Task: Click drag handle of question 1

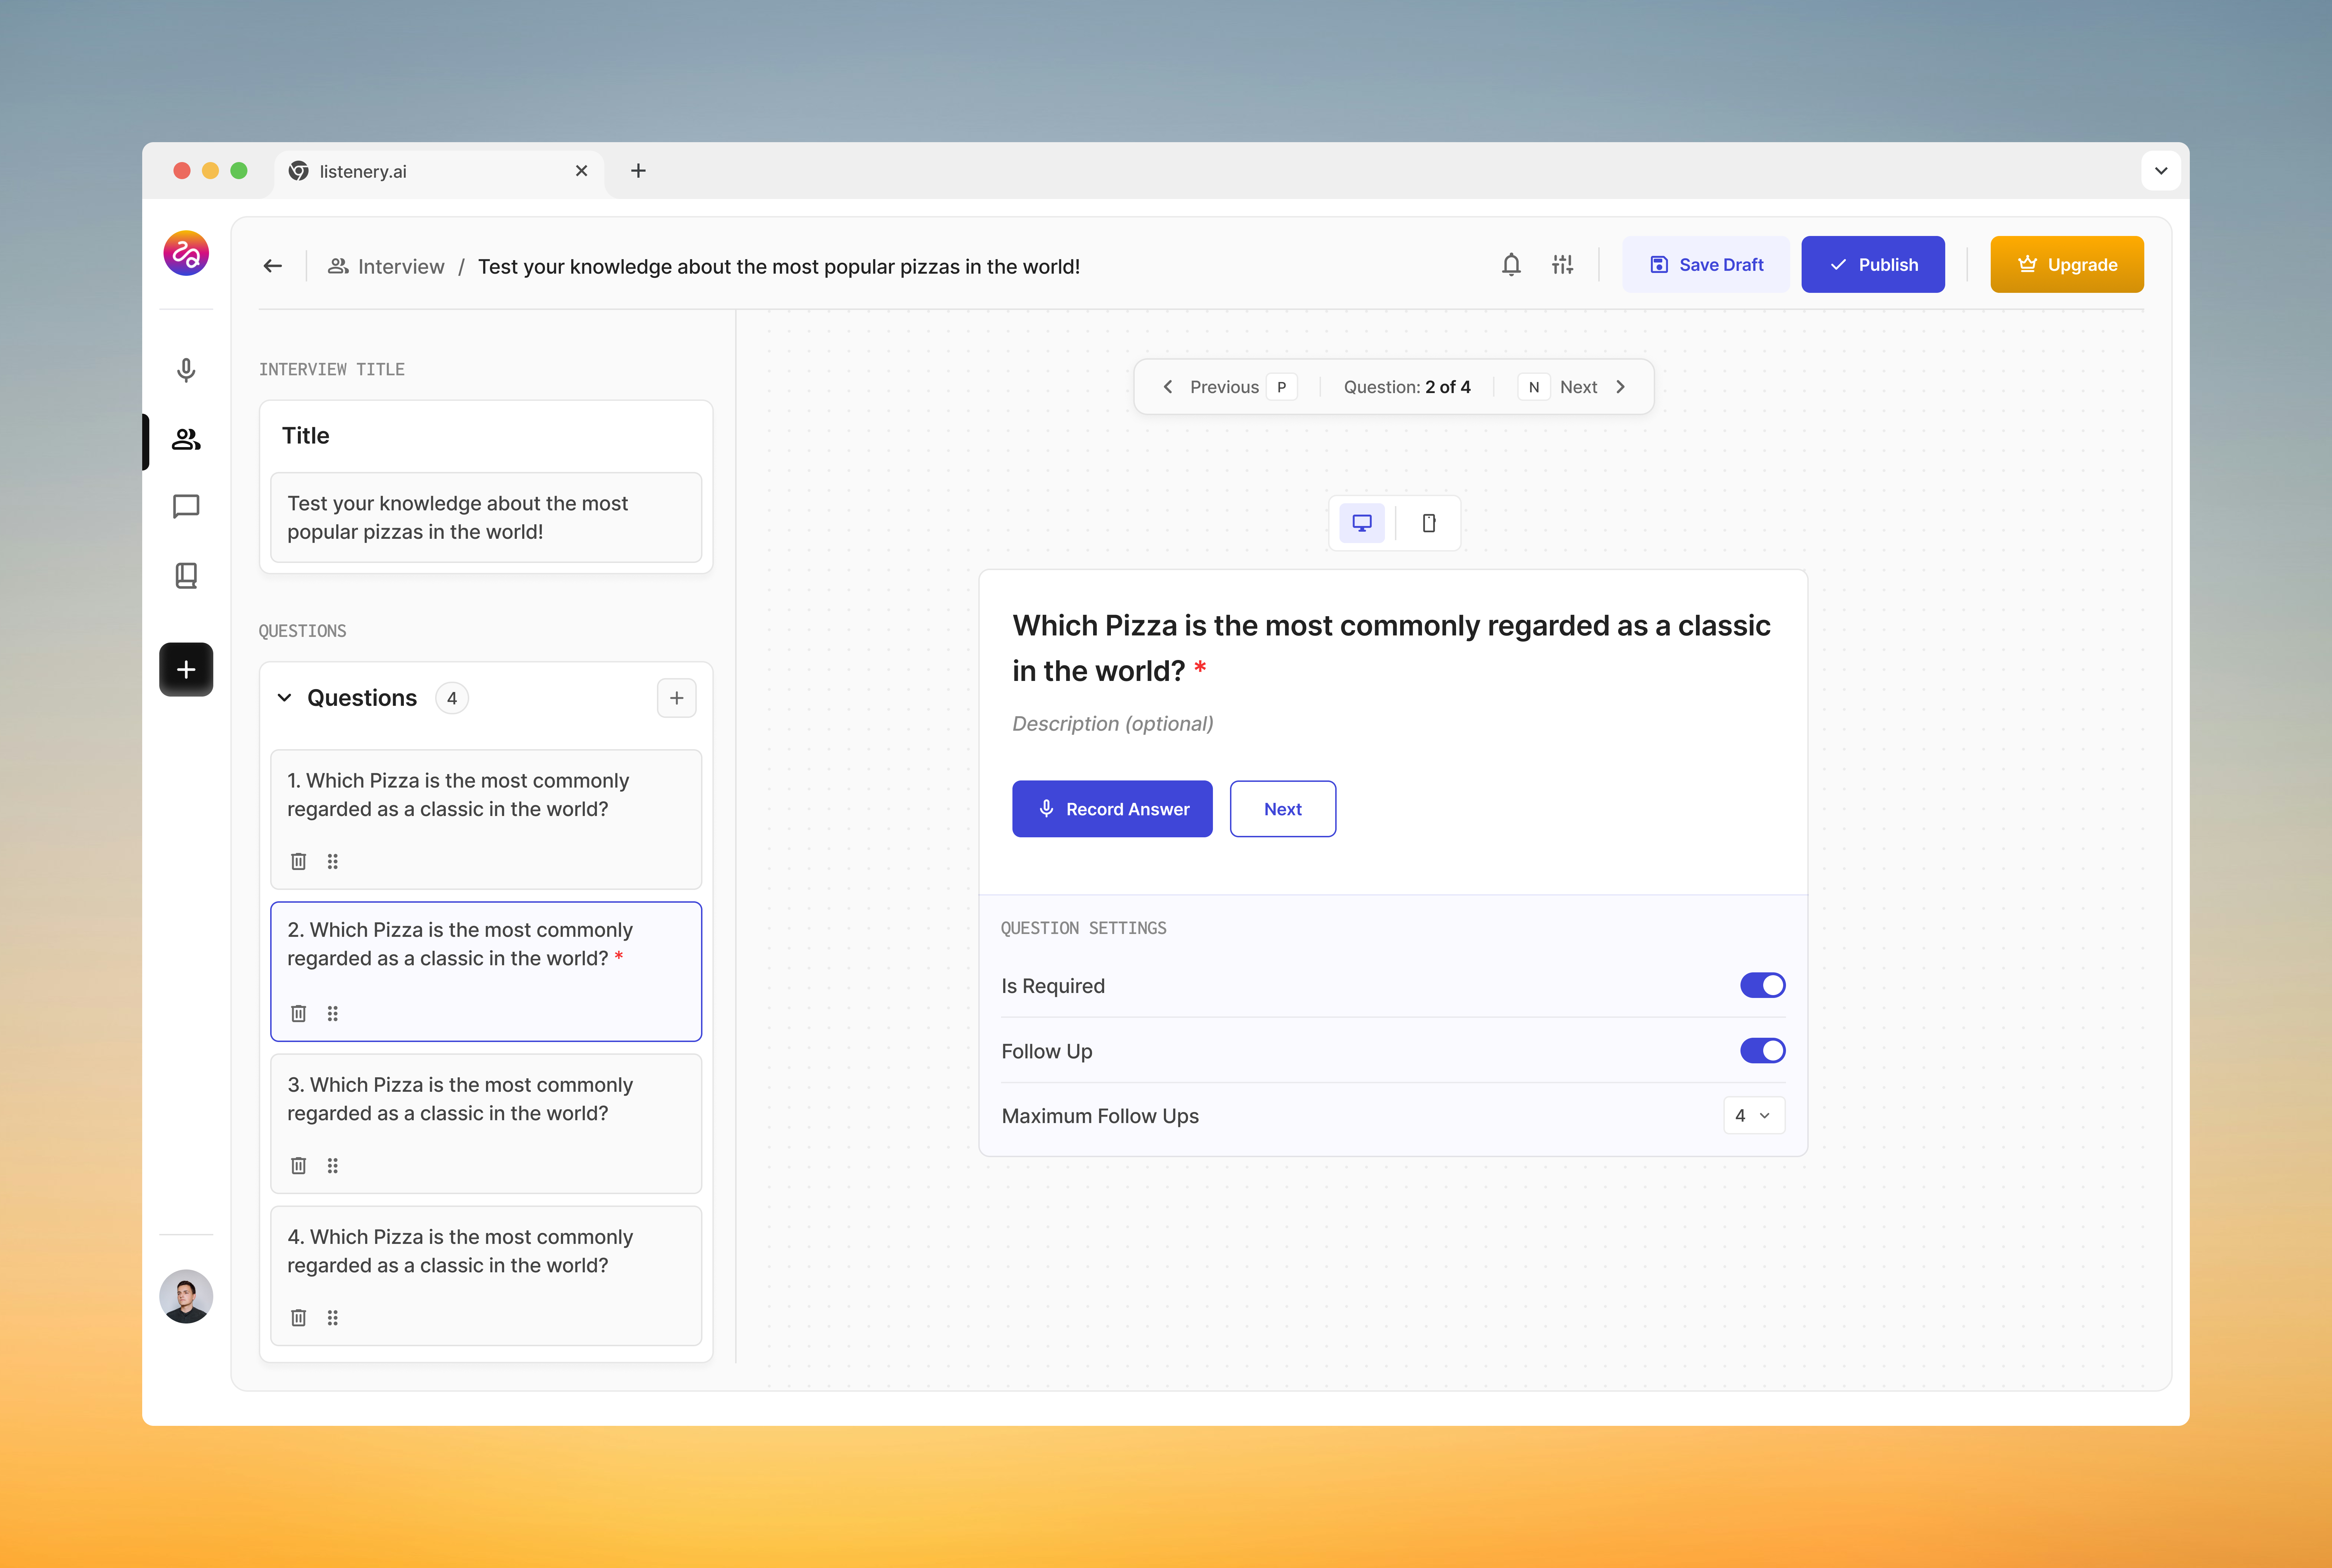Action: (333, 862)
